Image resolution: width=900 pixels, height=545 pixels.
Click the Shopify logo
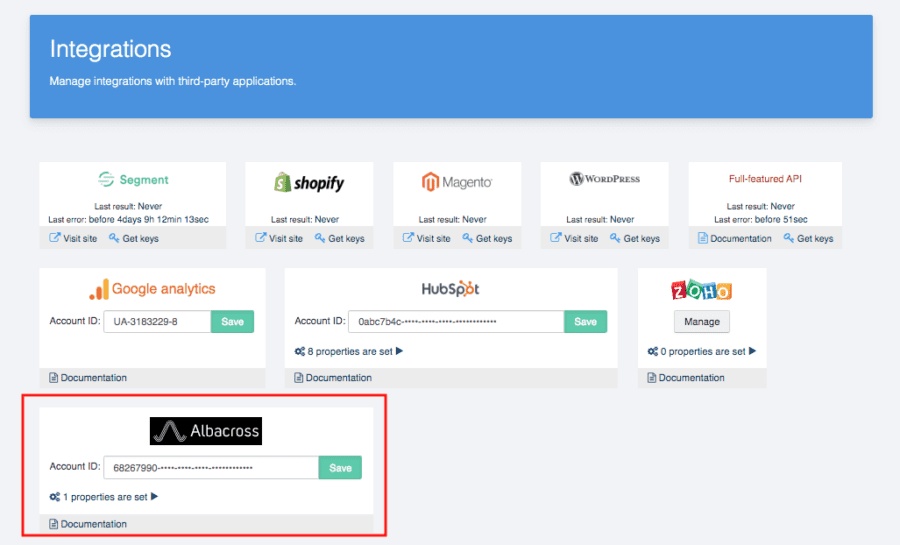[309, 182]
